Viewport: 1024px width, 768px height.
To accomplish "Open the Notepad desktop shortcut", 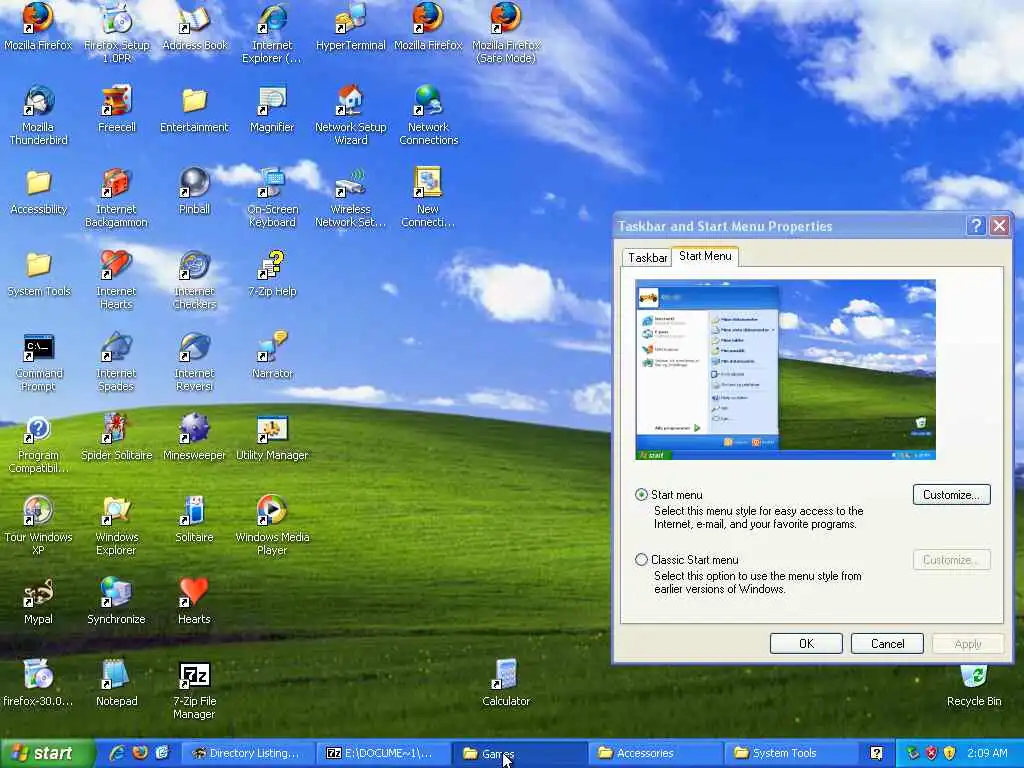I will click(x=116, y=683).
